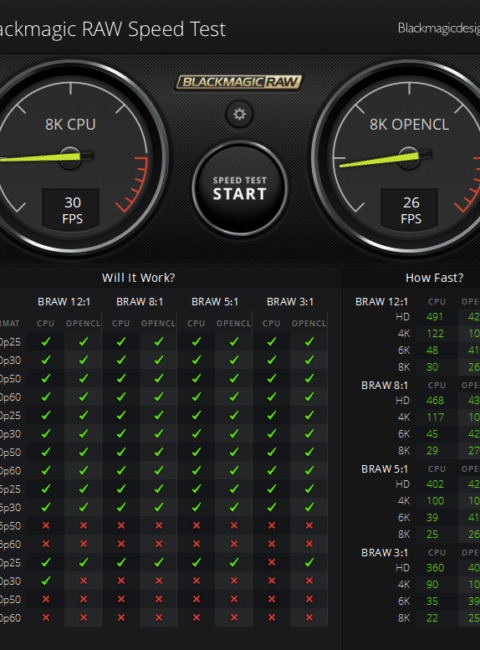
Task: Click green check for 6p30 BRAW 8:1 CPU
Action: 121,507
